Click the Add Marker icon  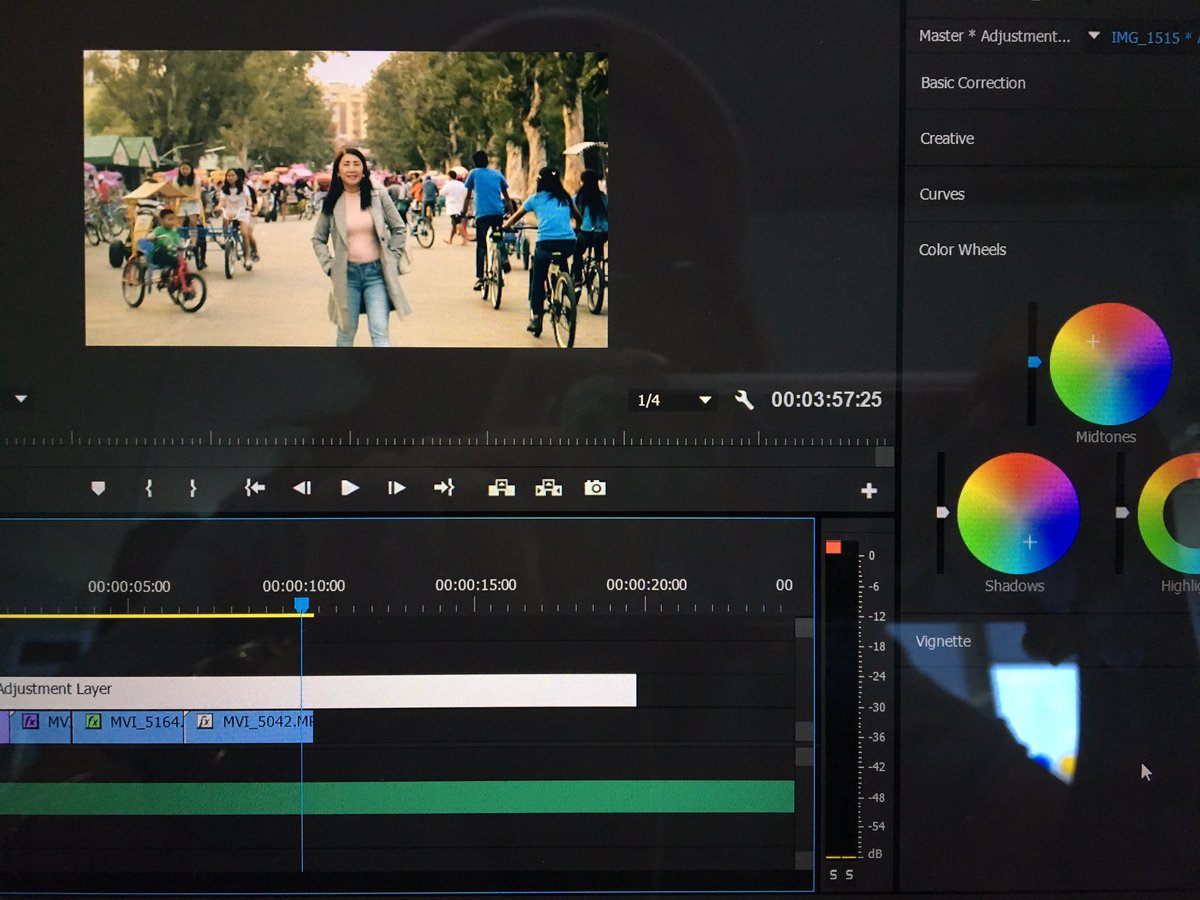(x=97, y=488)
